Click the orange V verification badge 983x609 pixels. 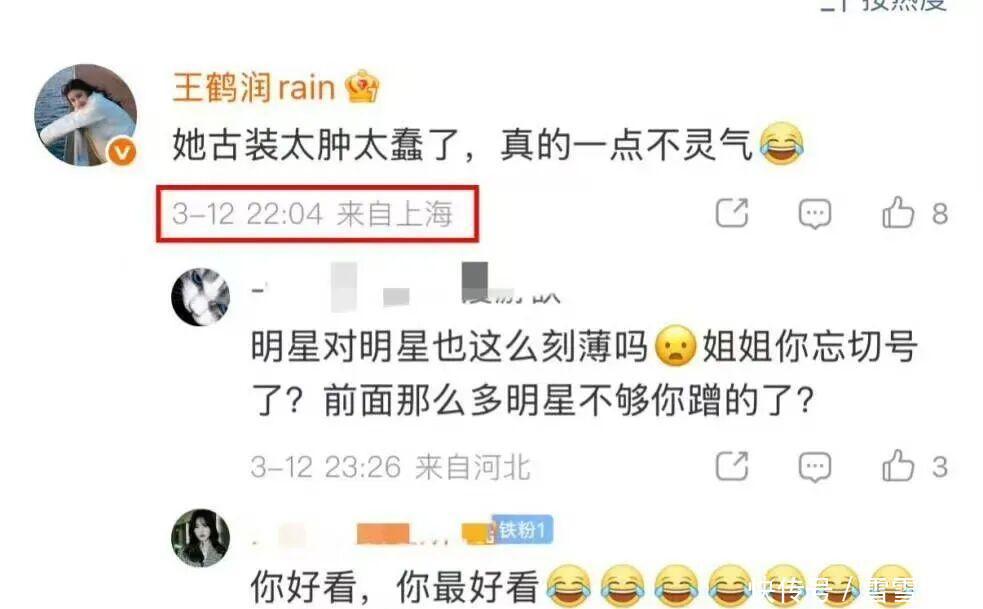[122, 152]
